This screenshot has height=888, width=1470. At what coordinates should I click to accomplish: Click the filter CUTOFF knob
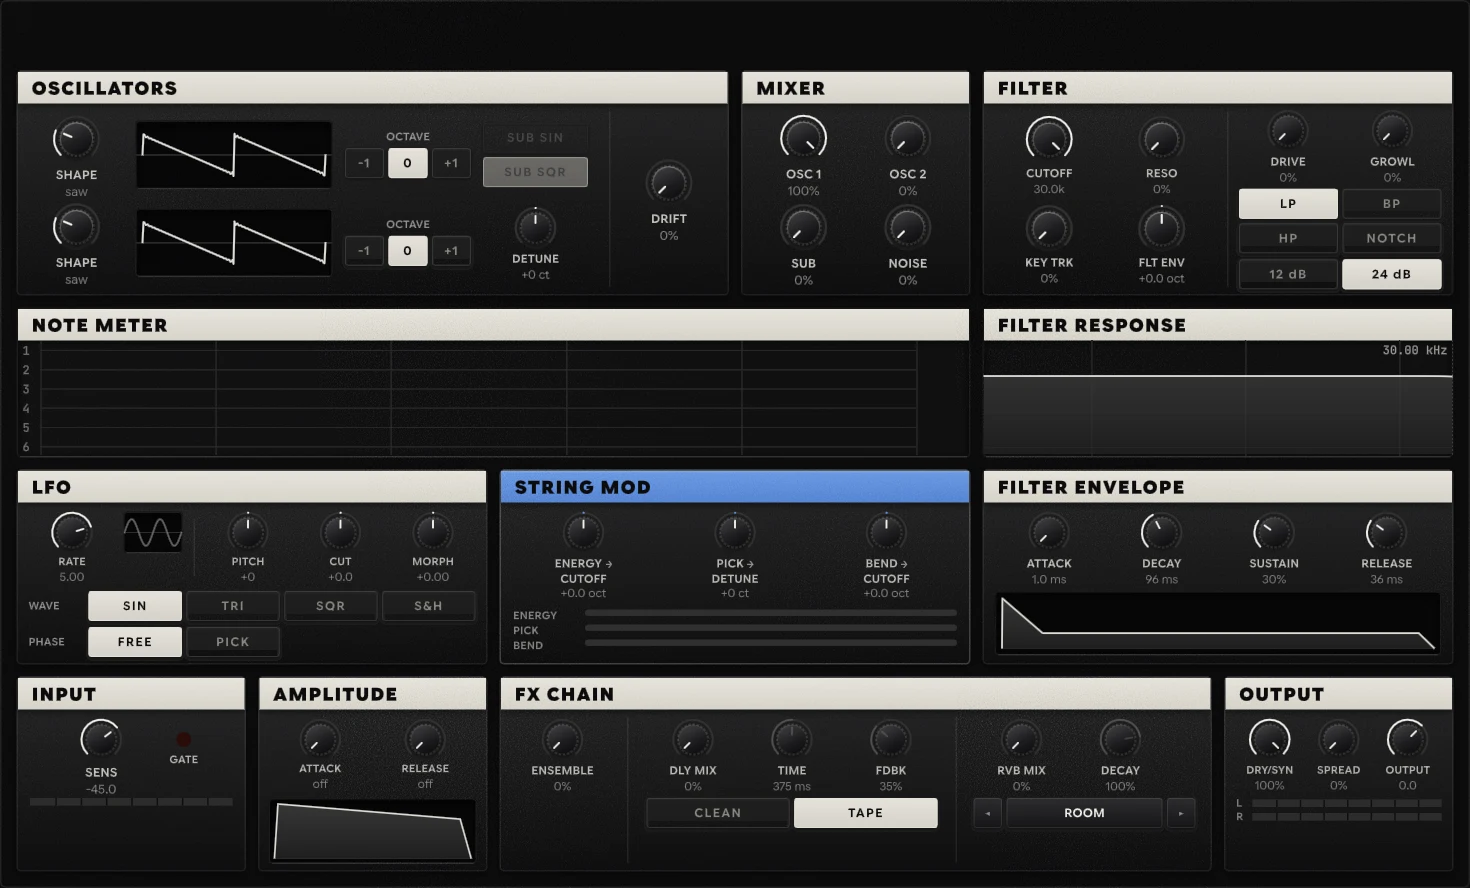(1049, 139)
